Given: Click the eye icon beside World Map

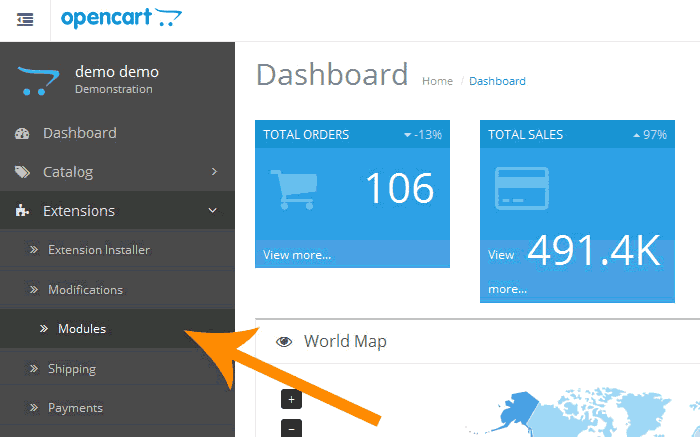Looking at the screenshot, I should coord(284,342).
